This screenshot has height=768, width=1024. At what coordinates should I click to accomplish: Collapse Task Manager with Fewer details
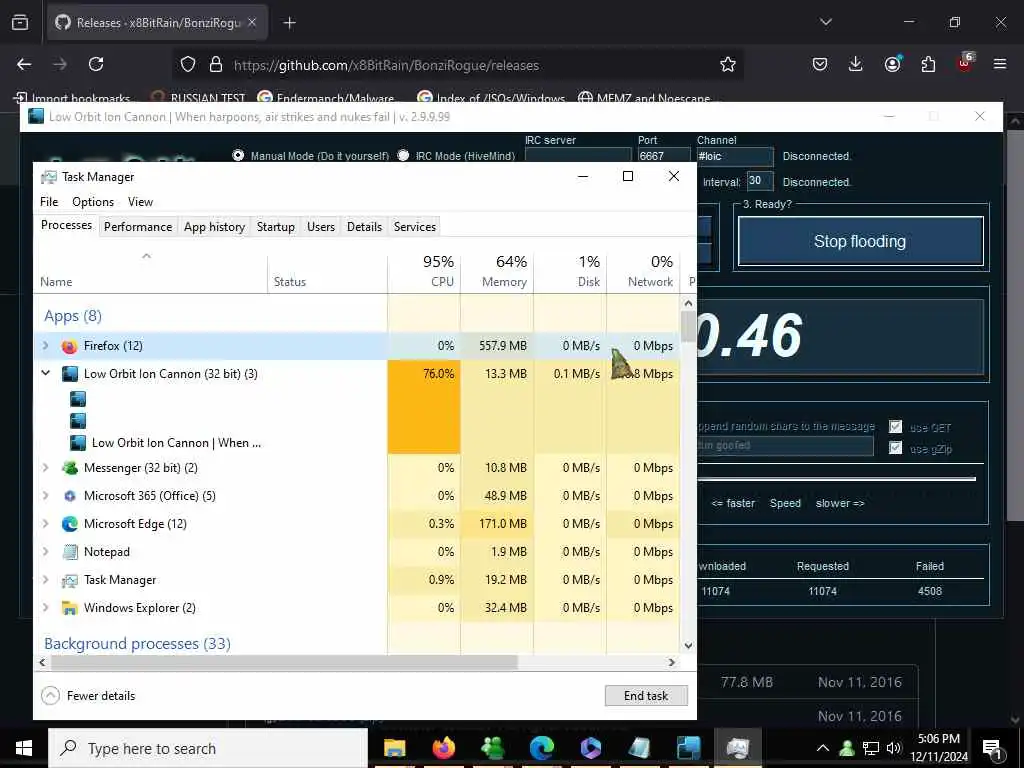[x=88, y=696]
